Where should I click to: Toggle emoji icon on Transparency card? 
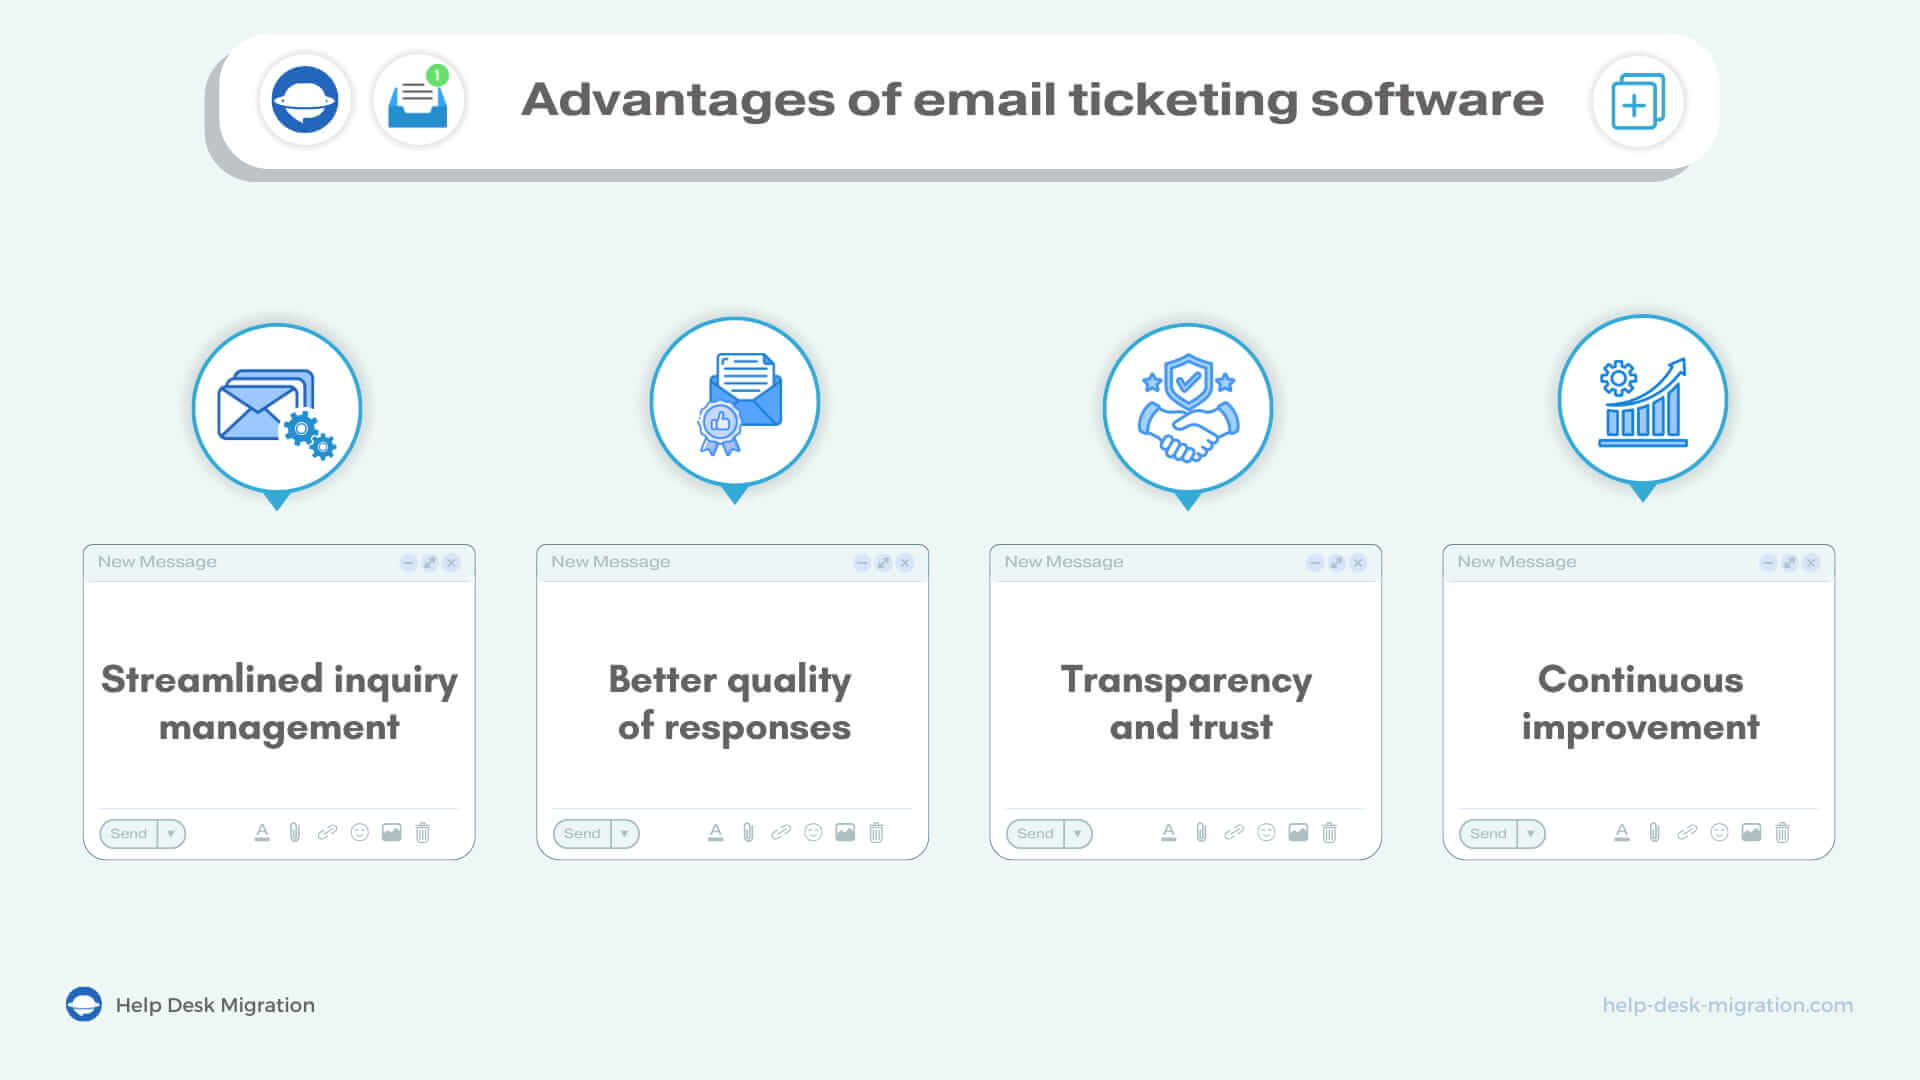click(x=1266, y=832)
